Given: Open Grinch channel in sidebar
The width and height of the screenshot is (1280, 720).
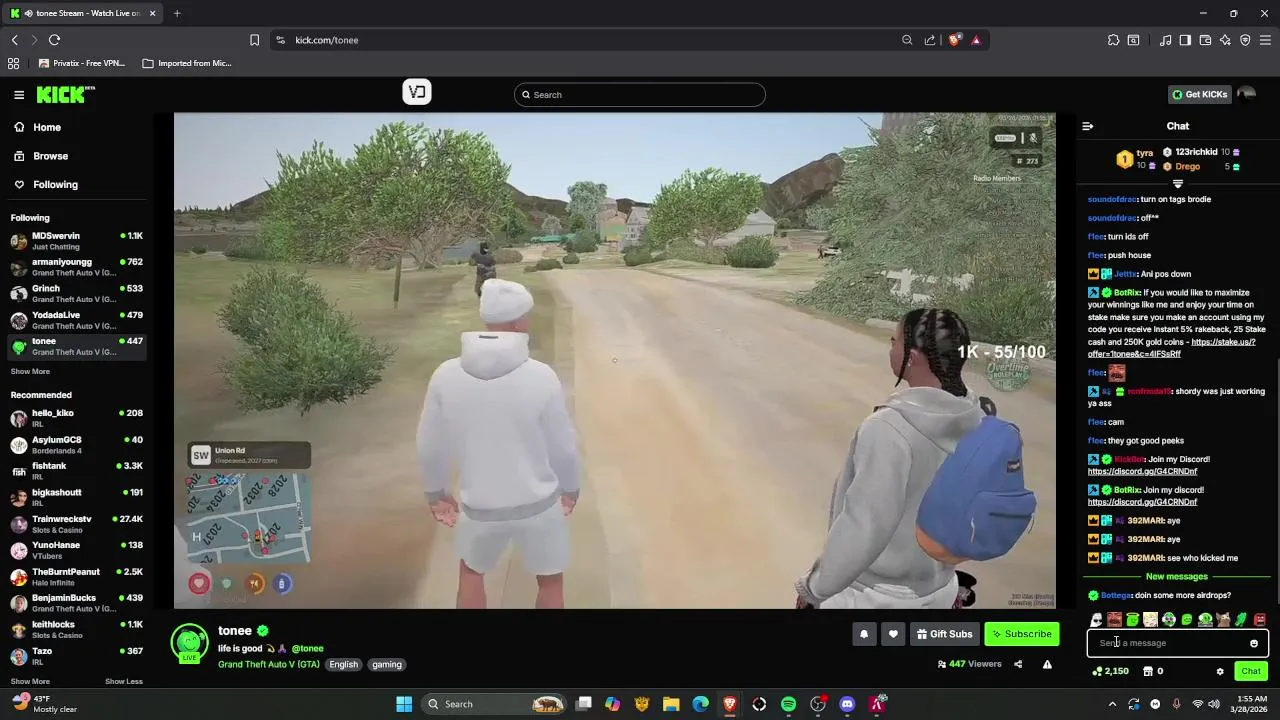Looking at the screenshot, I should coord(77,293).
